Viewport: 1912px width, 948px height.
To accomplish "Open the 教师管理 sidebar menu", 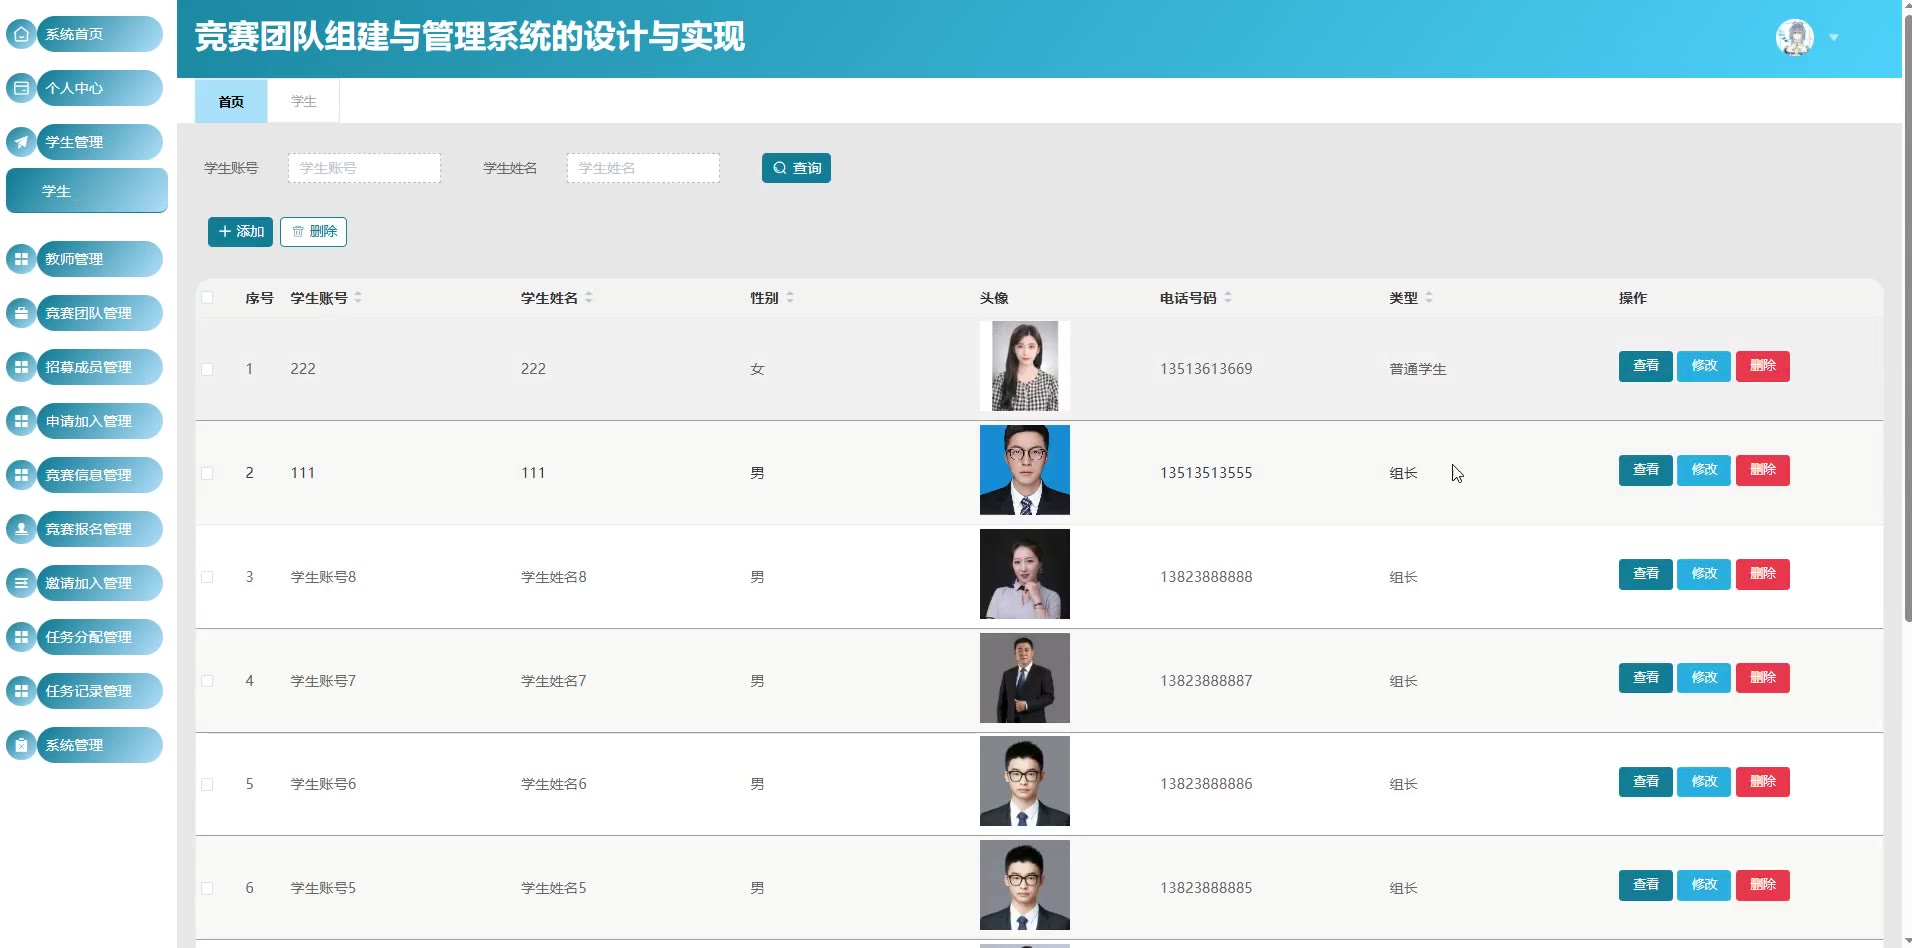I will coord(85,259).
